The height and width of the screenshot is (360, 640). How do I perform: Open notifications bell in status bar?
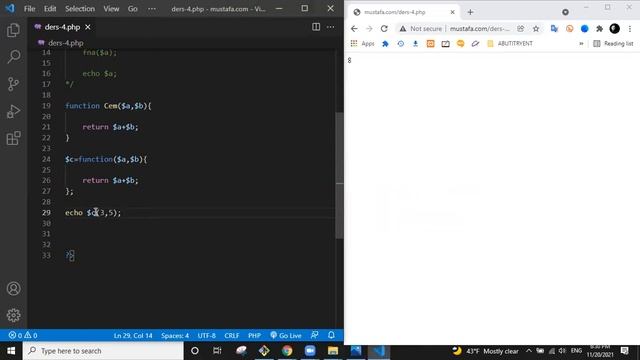331,336
